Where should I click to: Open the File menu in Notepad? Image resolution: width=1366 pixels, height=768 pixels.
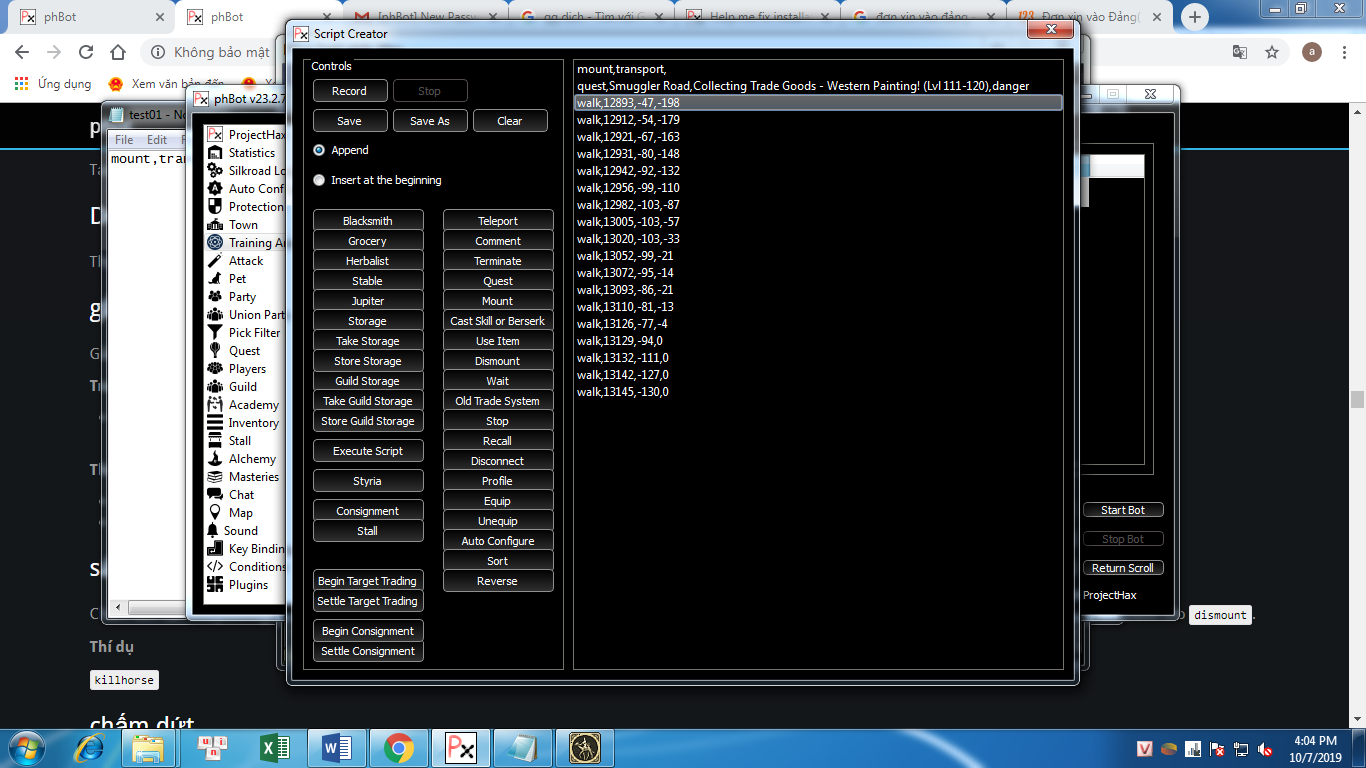[x=124, y=140]
